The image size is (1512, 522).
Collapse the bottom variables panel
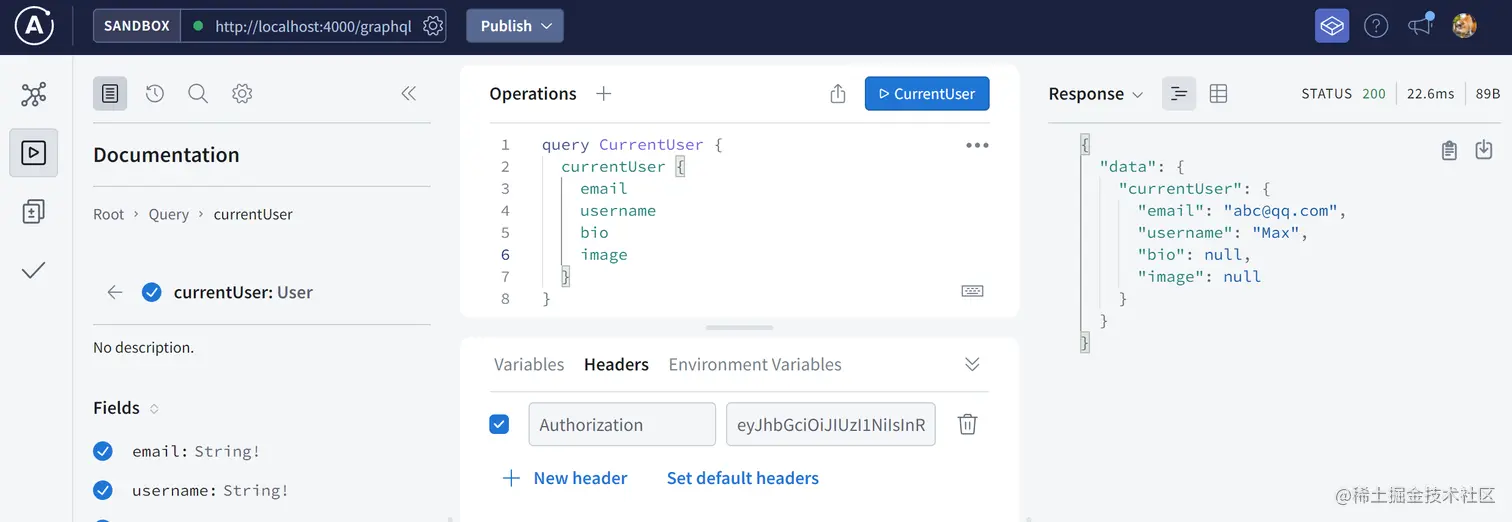click(972, 364)
